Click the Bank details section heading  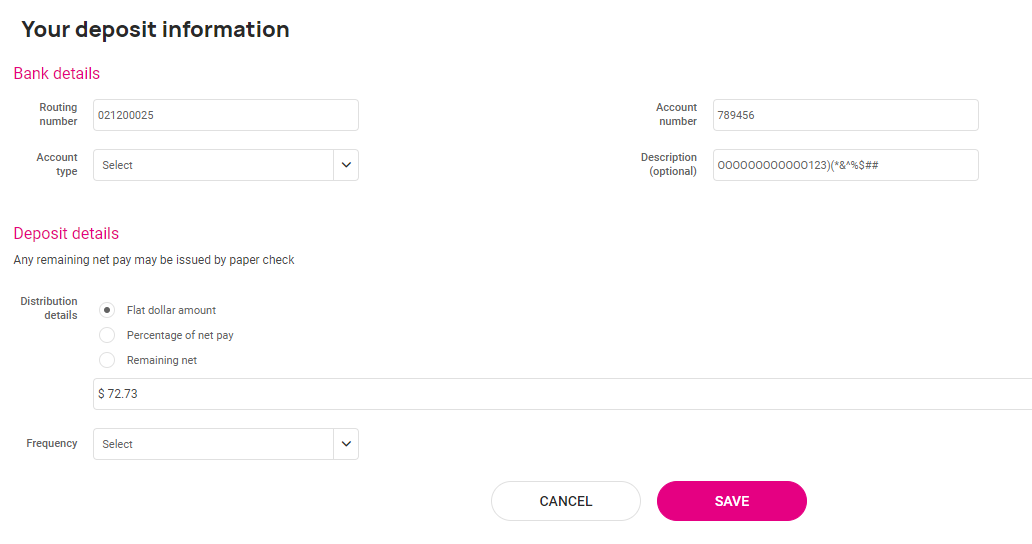[57, 73]
